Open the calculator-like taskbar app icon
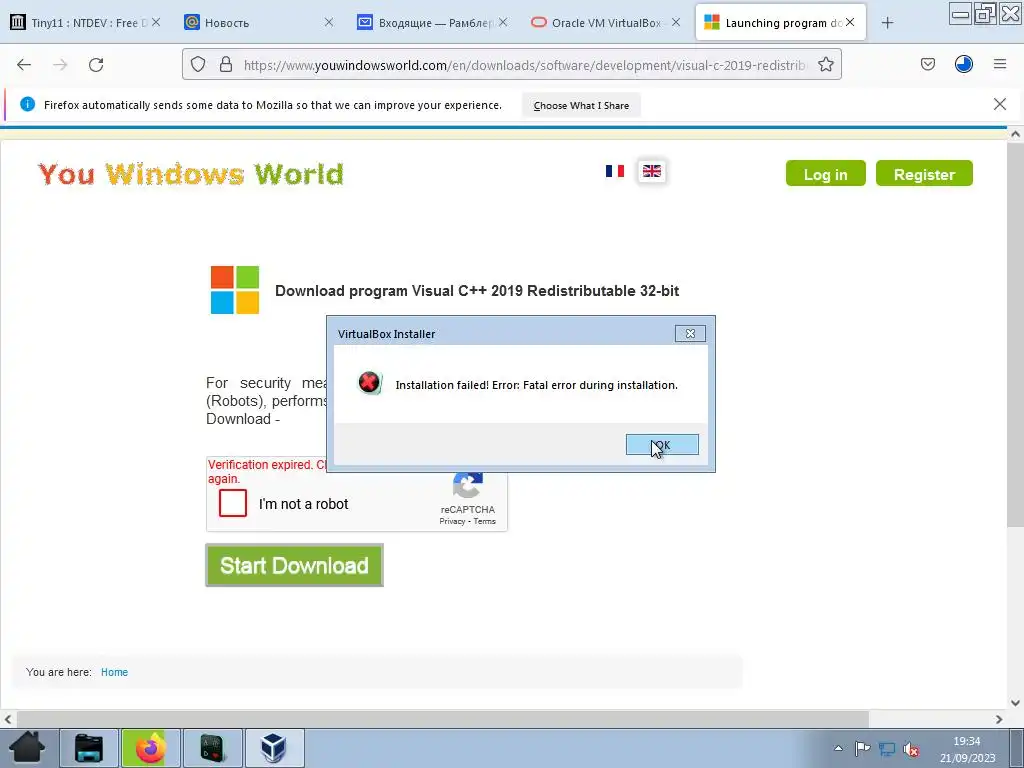Screen dimensions: 1024x768 click(212, 748)
